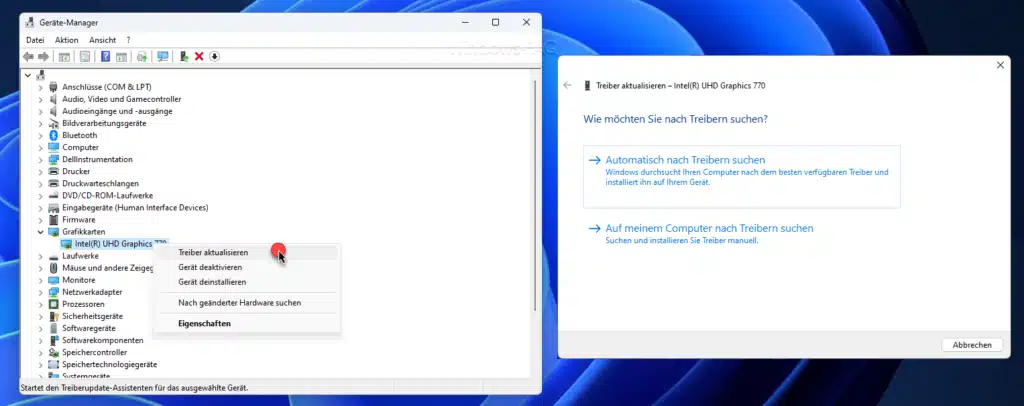
Task: Open the Aktion menu
Action: point(67,40)
